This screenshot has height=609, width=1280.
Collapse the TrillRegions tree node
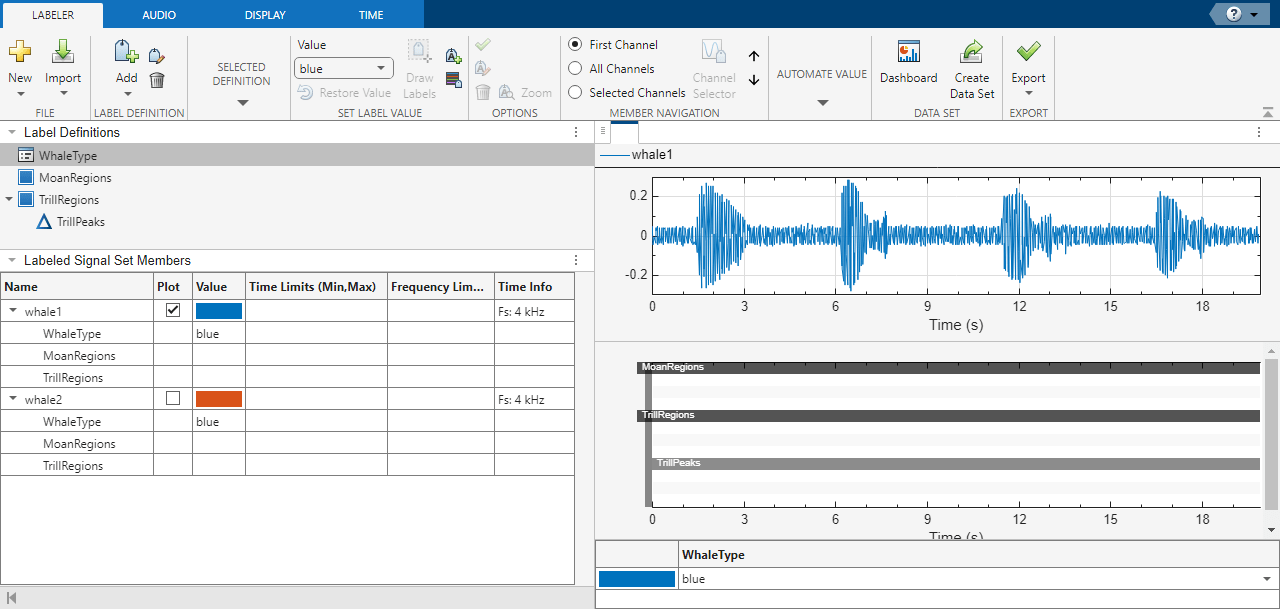(x=10, y=200)
